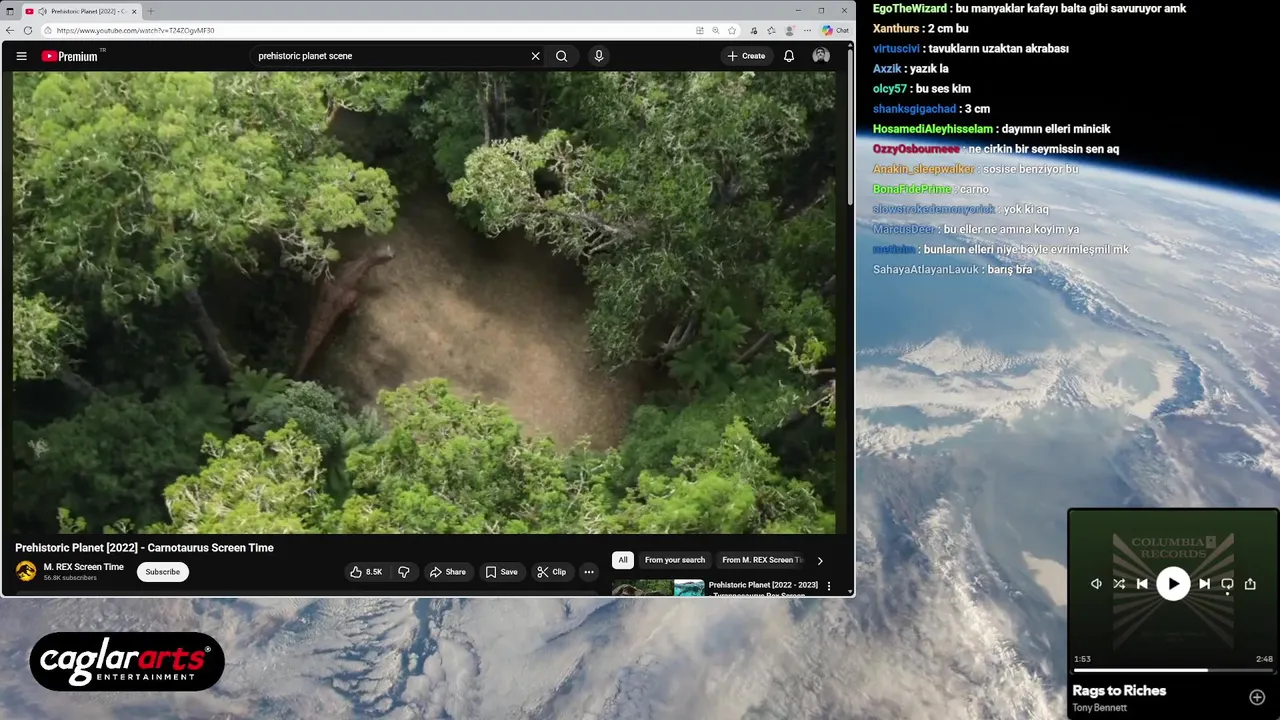
Task: Skip to next track in music widget
Action: coord(1204,584)
